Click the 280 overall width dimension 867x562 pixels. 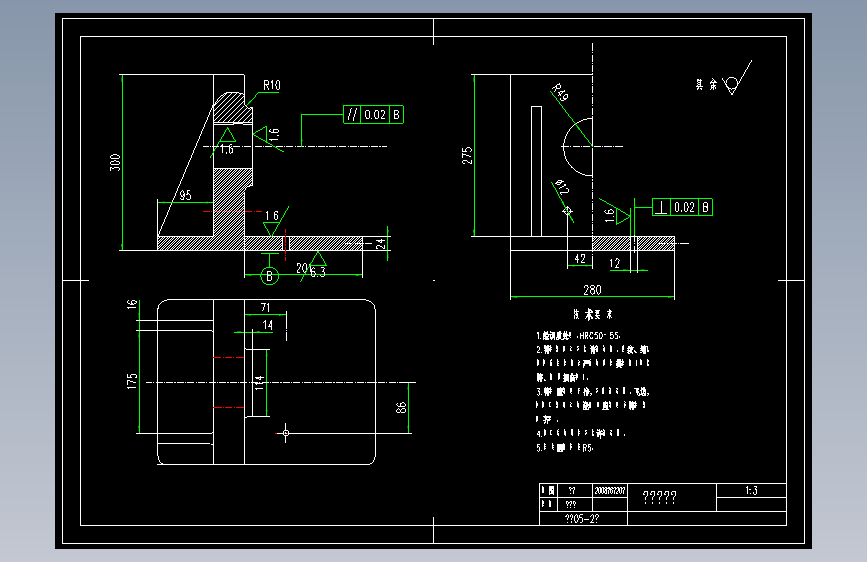[592, 290]
